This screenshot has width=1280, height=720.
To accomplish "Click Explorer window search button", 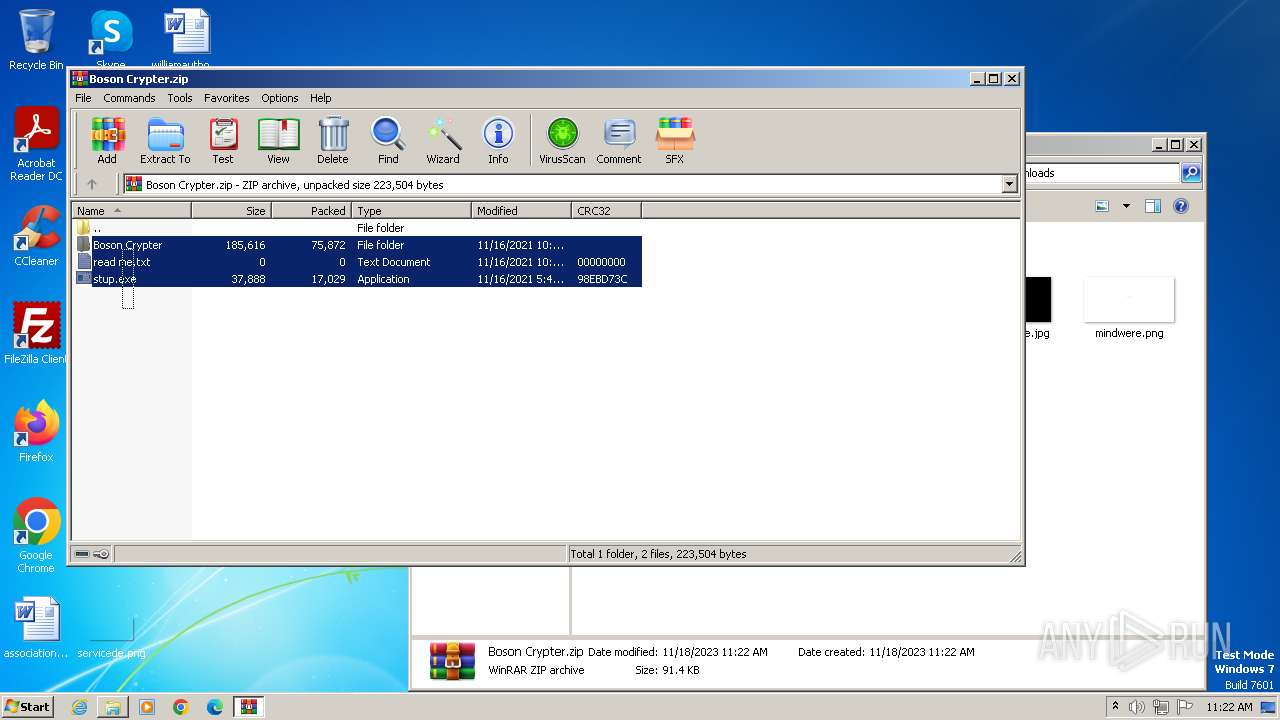I will pos(1191,173).
